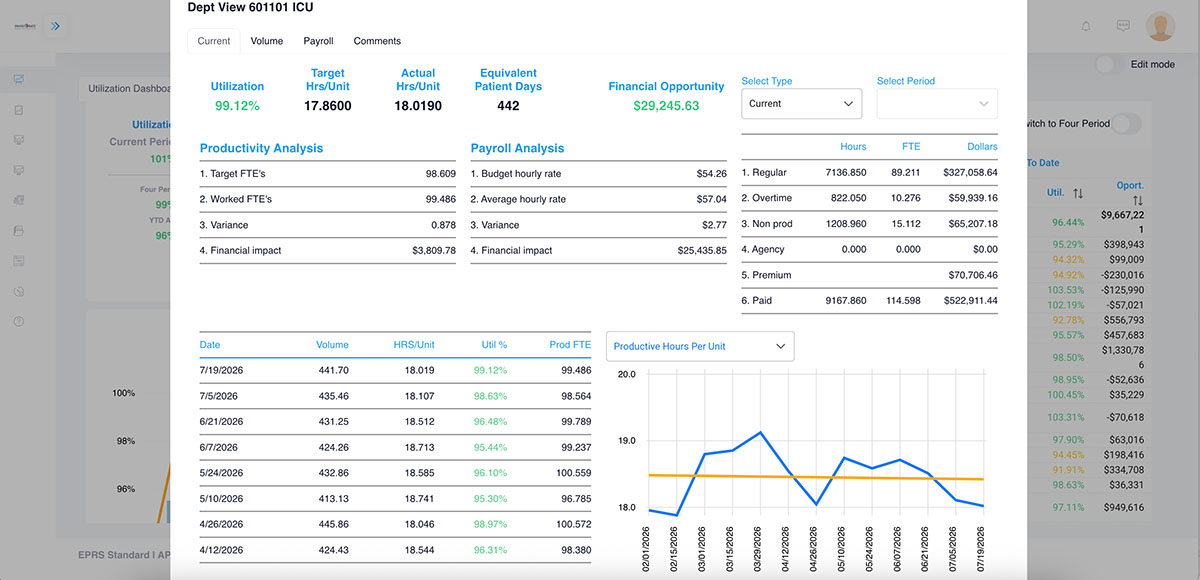Click Financial Opportunity value $29,245.63
The image size is (1200, 580).
click(x=666, y=106)
